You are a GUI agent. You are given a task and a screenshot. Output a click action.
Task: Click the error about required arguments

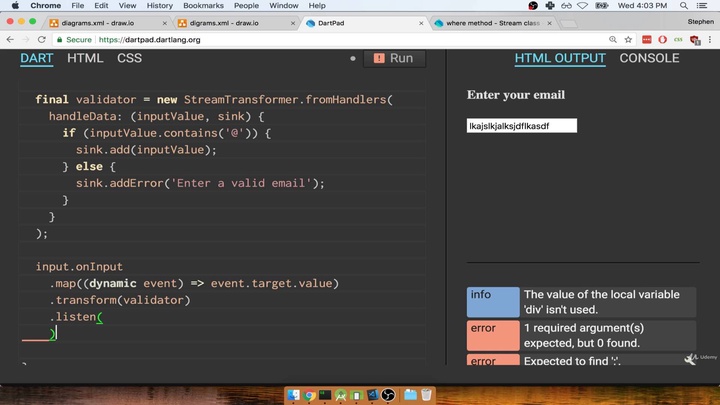608,335
